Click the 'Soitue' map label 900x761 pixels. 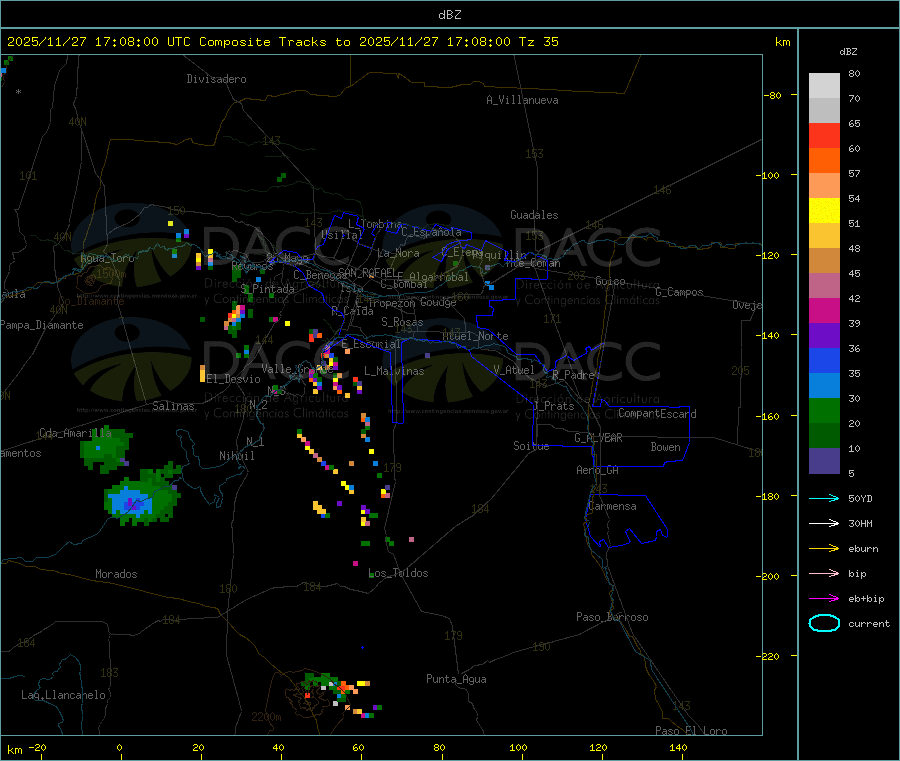[531, 446]
